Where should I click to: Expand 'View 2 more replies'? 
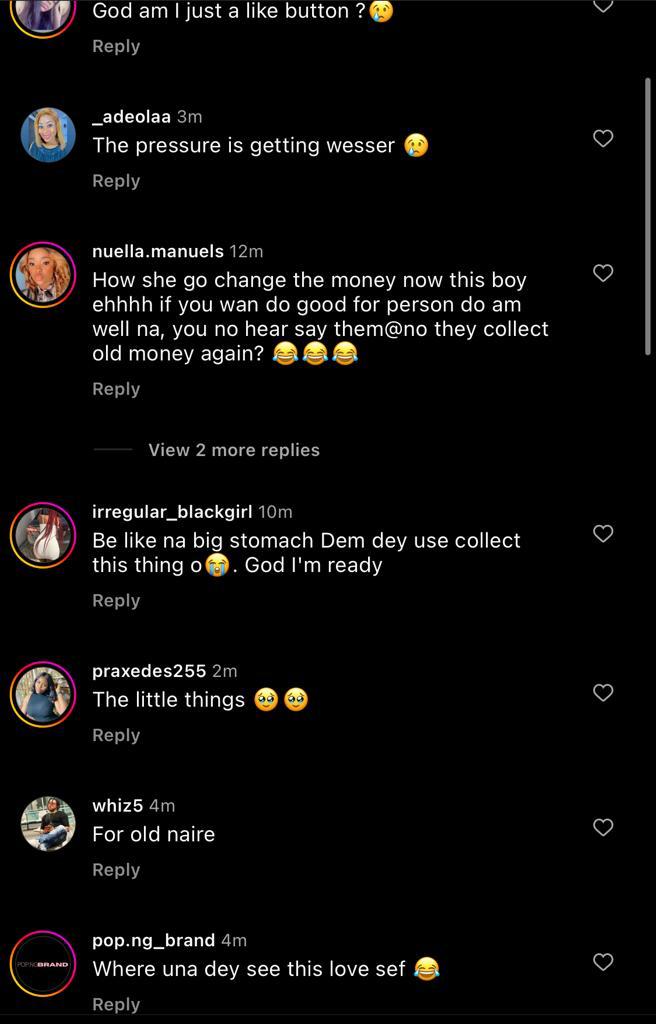coord(233,450)
